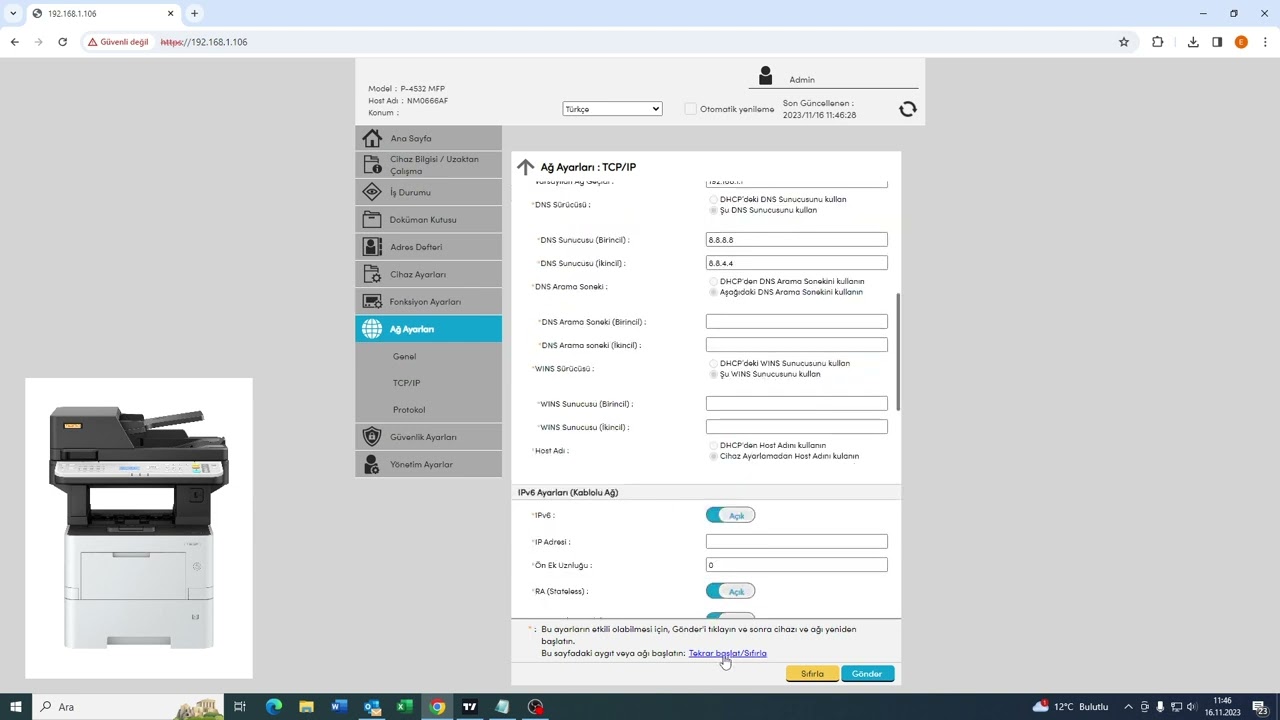Click the TCP/IP settings panel scrollbar
Image resolution: width=1280 pixels, height=720 pixels.
coord(898,352)
